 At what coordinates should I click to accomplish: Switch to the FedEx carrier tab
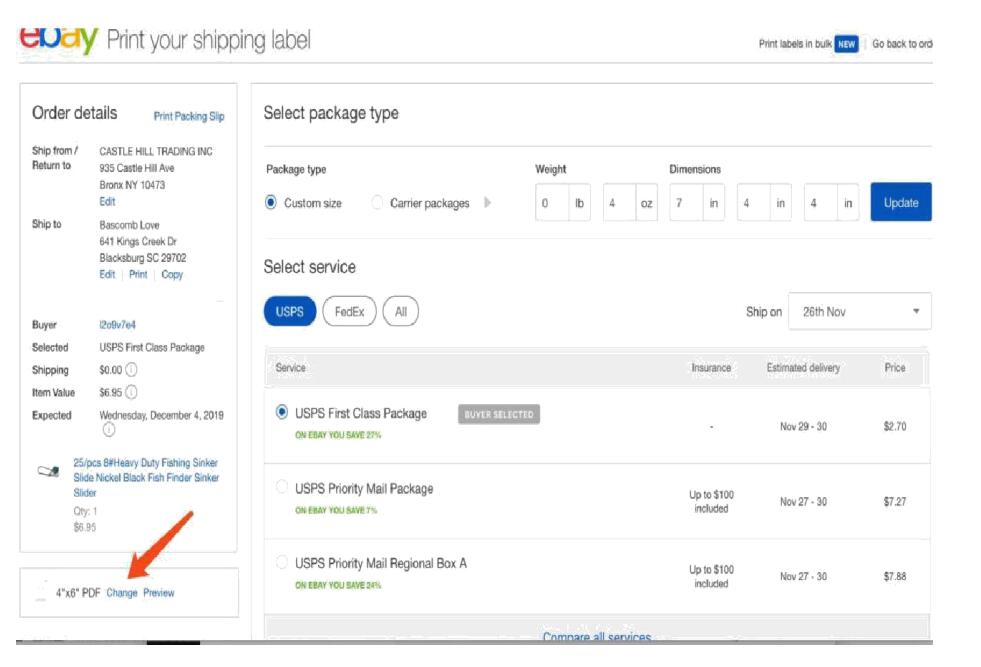[349, 312]
